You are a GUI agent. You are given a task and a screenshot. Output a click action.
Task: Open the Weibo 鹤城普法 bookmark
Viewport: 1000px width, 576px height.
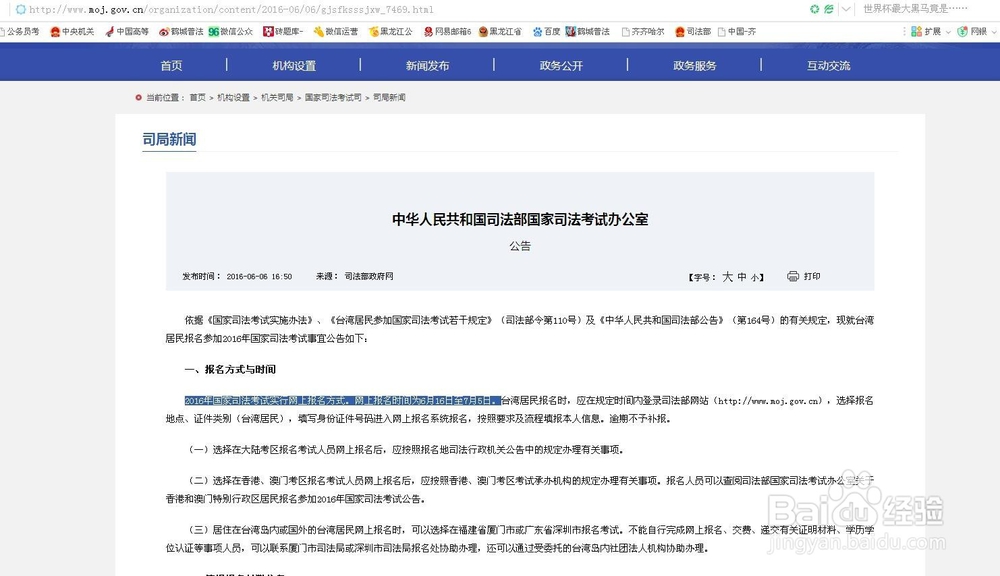click(x=181, y=31)
